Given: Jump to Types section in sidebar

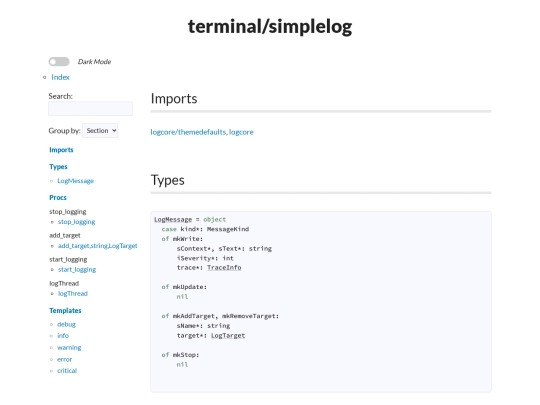Looking at the screenshot, I should point(58,167).
